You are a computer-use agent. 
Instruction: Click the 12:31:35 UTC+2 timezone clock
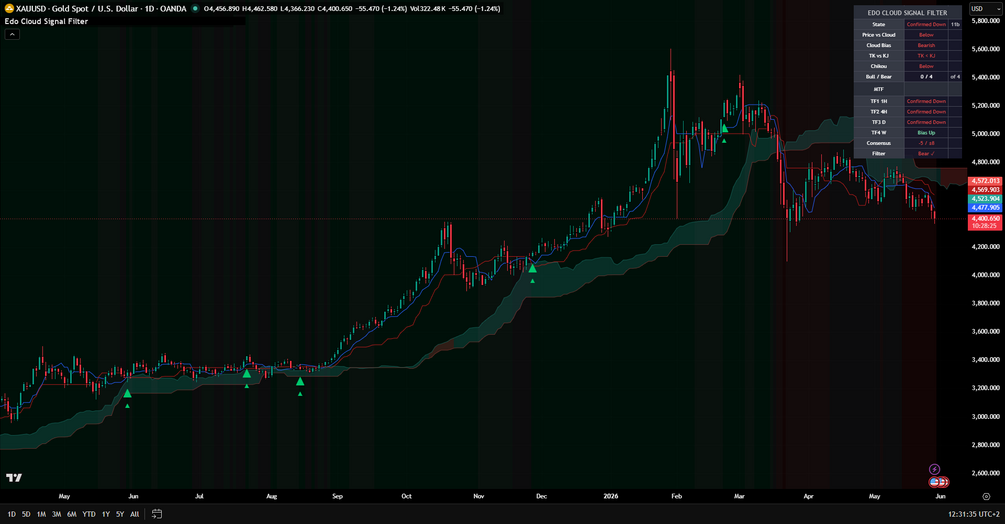click(x=974, y=514)
